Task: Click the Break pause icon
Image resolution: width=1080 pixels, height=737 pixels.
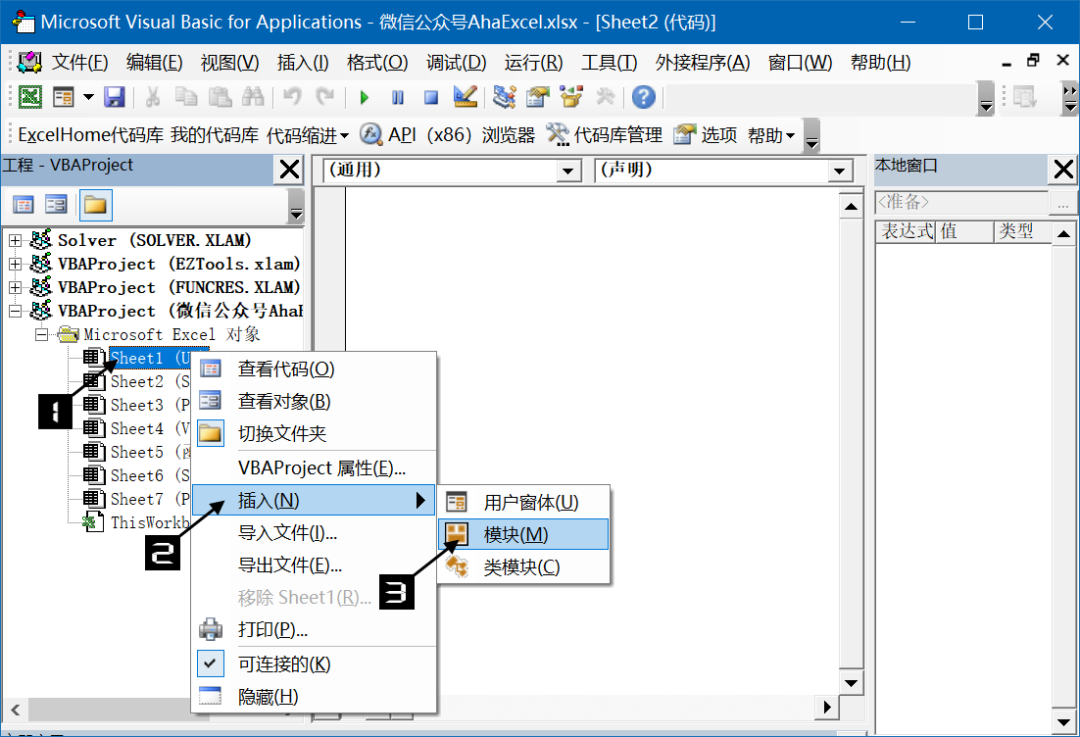Action: pos(397,97)
